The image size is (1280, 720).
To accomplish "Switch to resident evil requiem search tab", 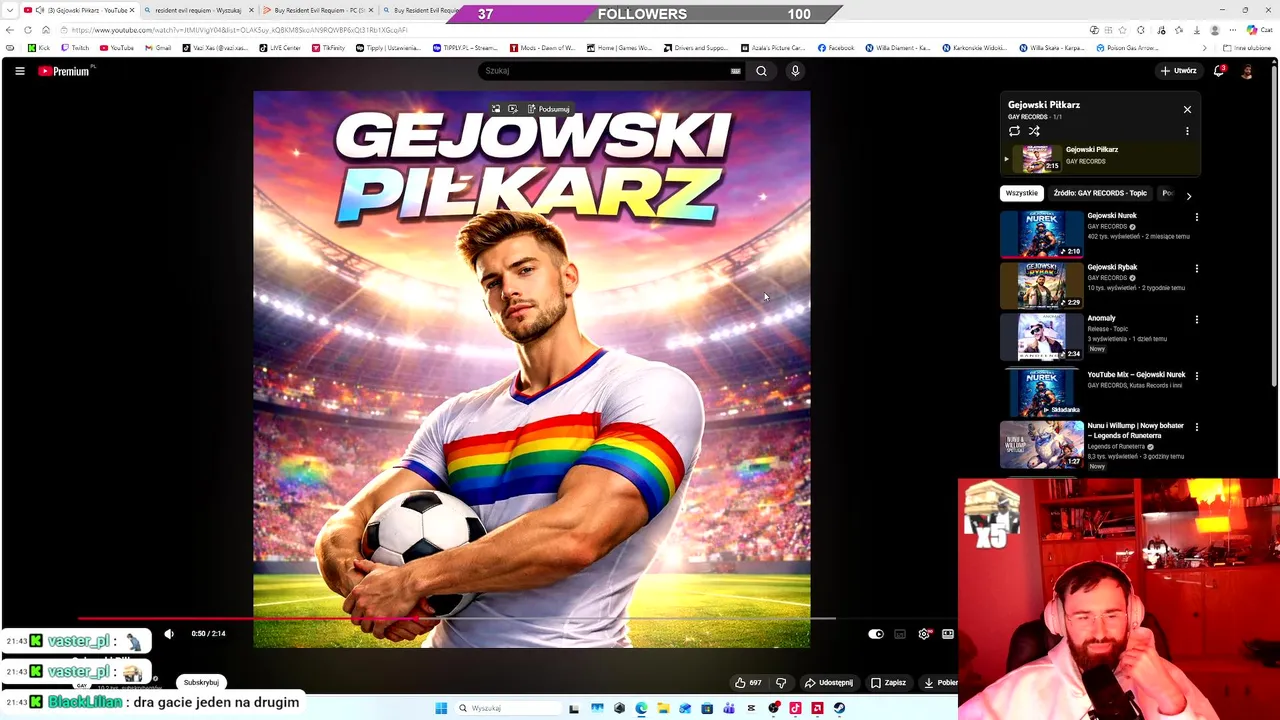I will 197,10.
